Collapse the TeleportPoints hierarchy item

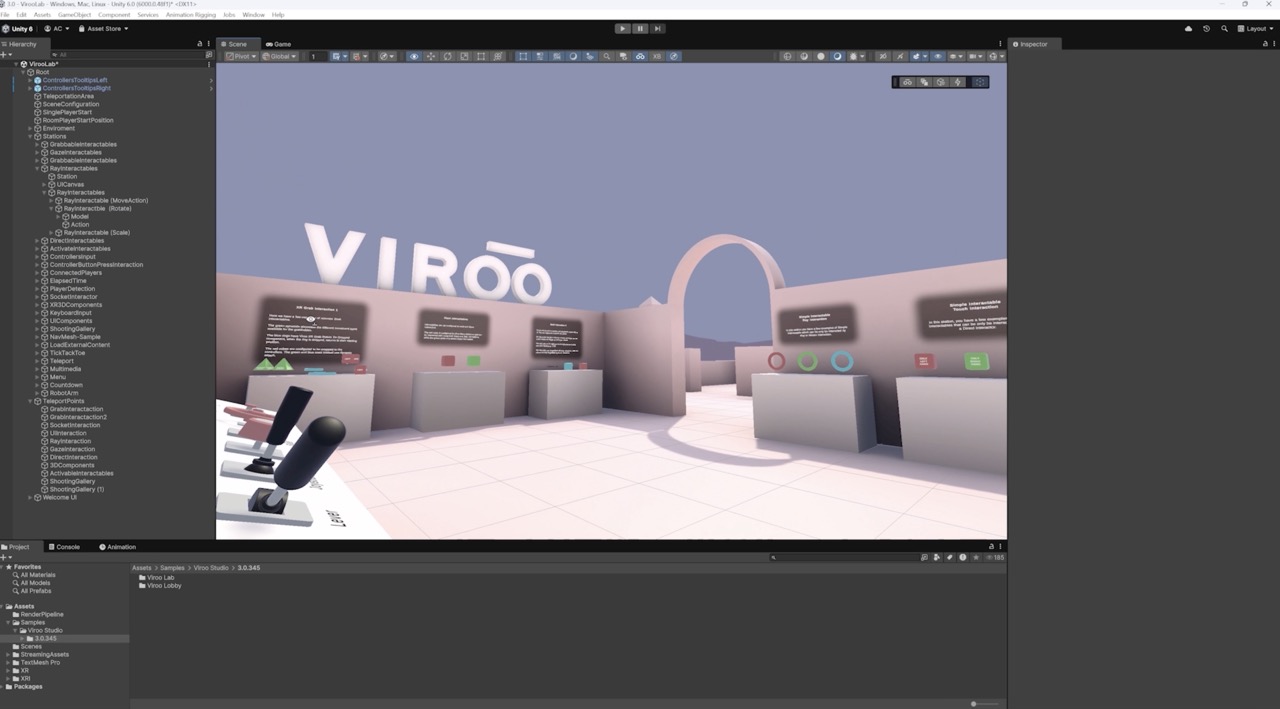30,401
